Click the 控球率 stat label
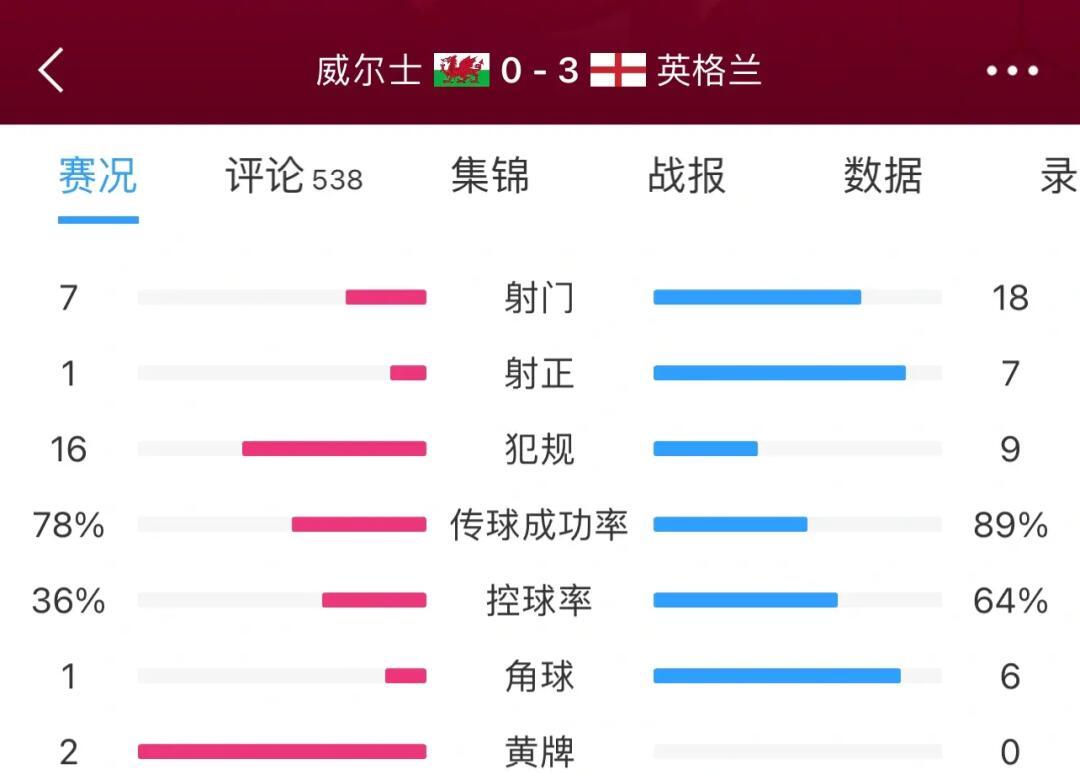This screenshot has height=774, width=1080. (539, 600)
